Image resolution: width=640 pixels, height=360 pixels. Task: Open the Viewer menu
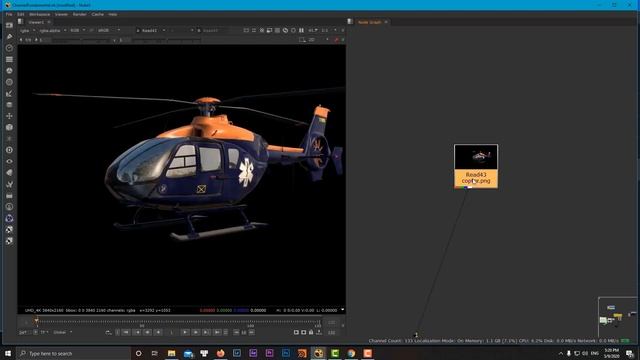61,14
